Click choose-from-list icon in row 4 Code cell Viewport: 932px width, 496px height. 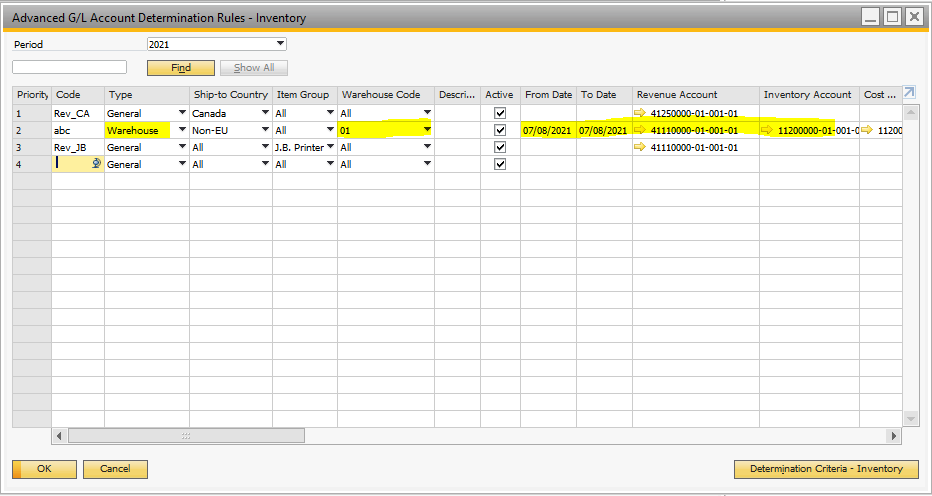coord(96,164)
